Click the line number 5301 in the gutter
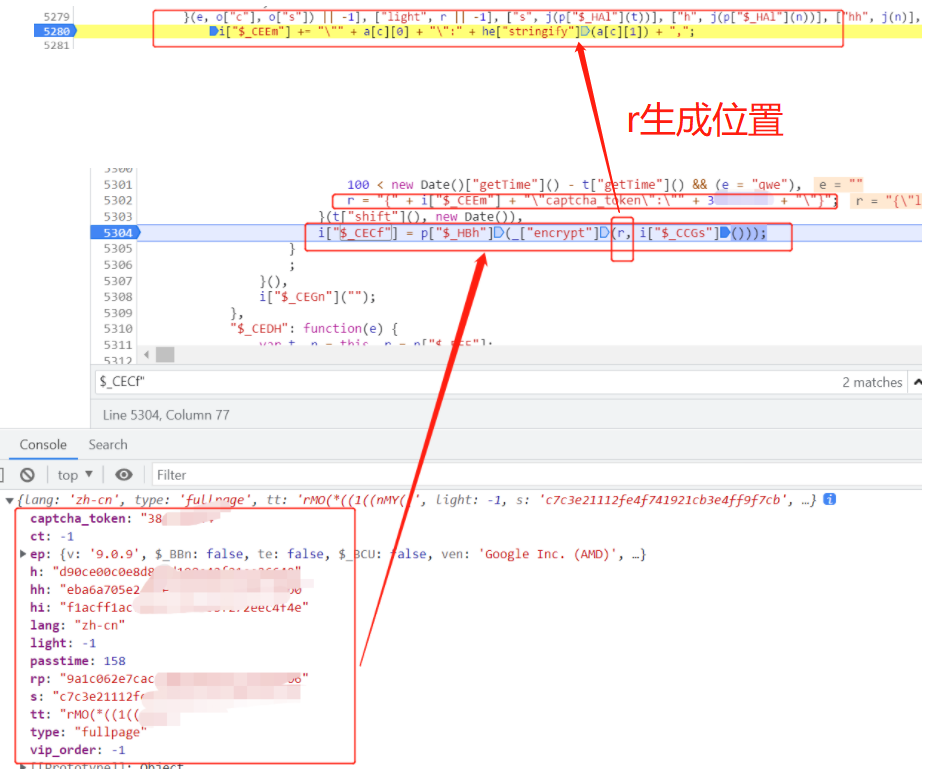 (118, 184)
